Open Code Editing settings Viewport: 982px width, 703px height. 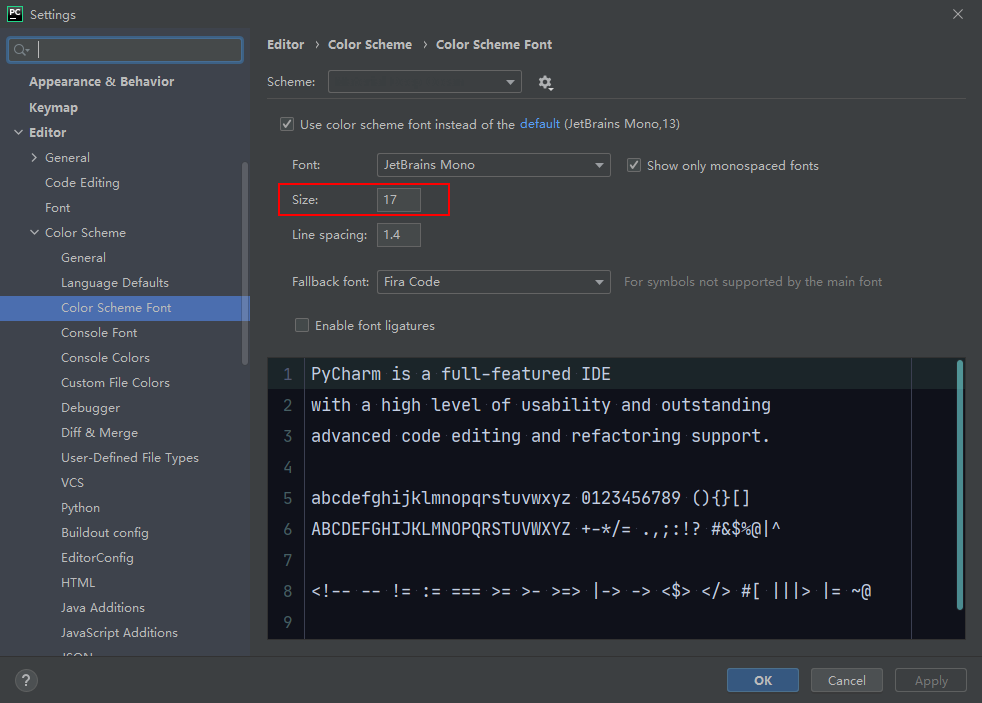click(x=82, y=183)
